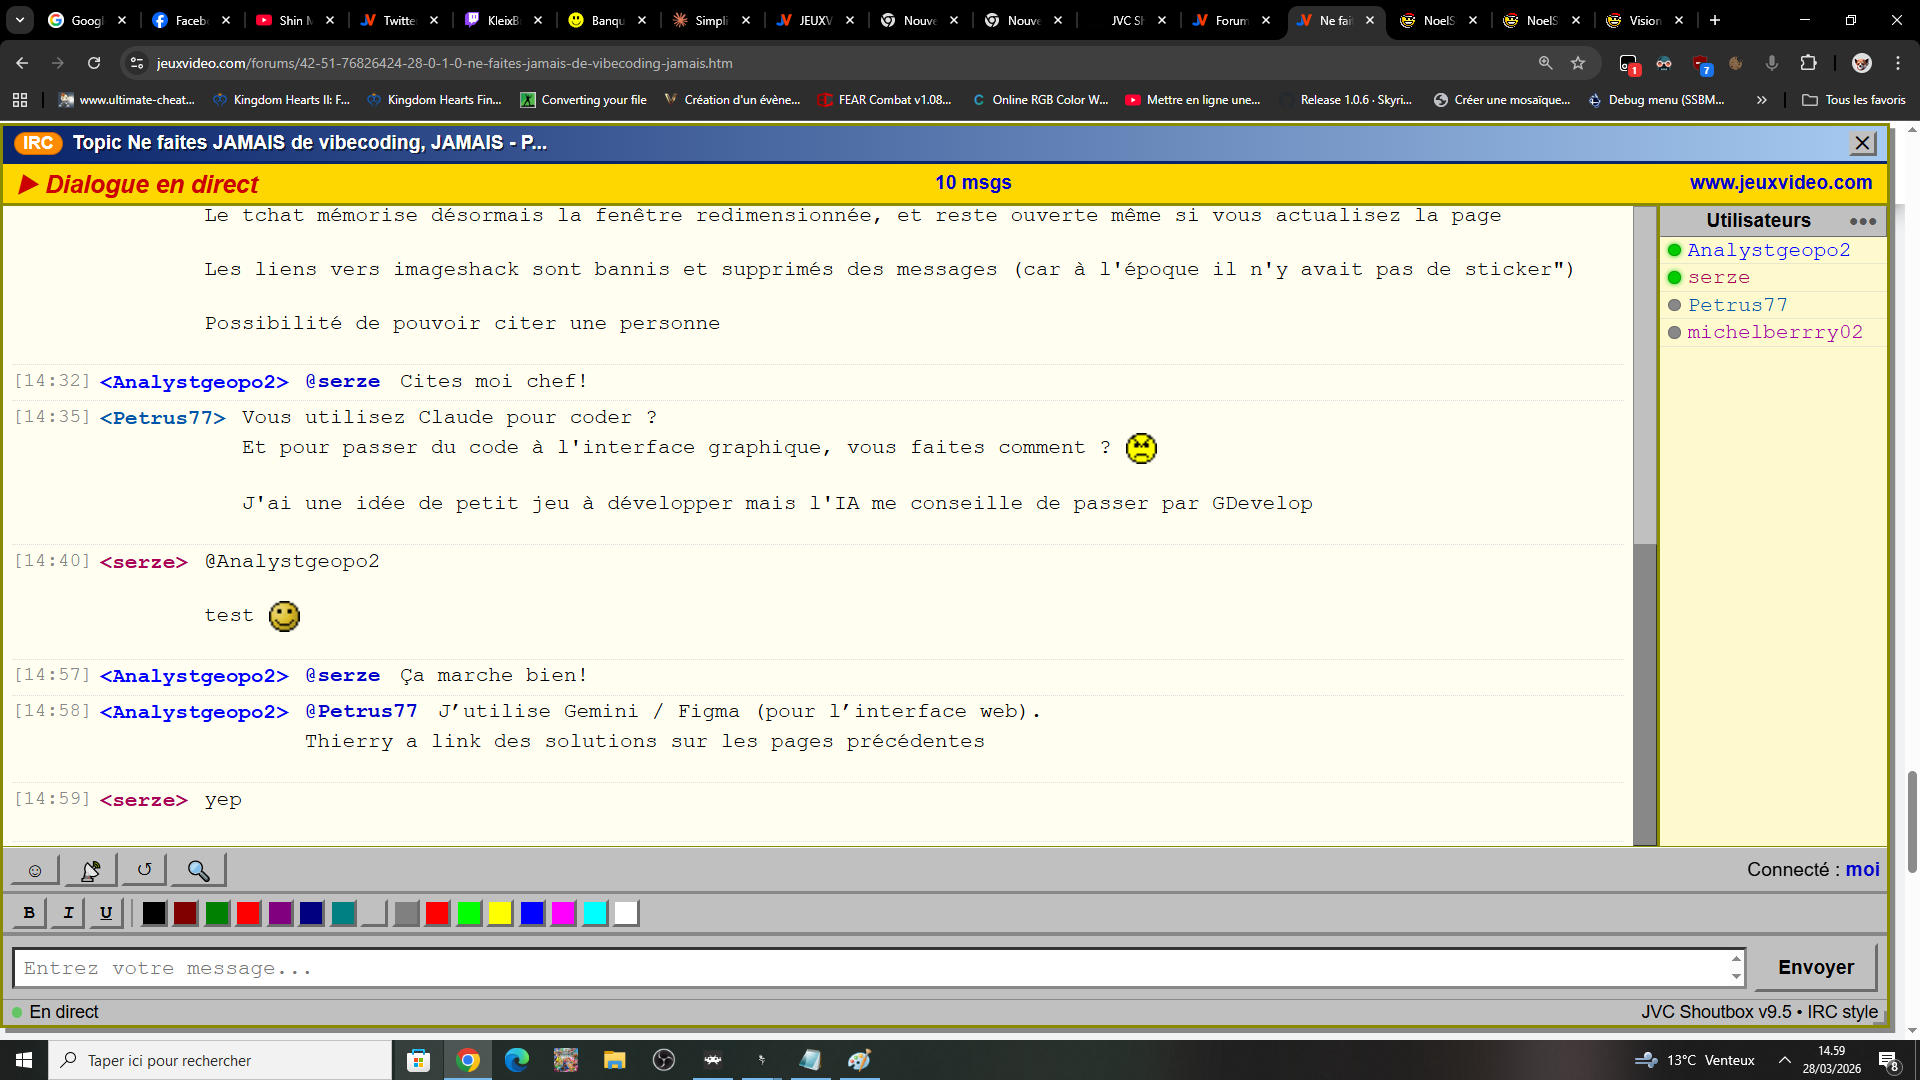
Task: Expand hidden bookmarks with the chevron
Action: coord(1762,100)
